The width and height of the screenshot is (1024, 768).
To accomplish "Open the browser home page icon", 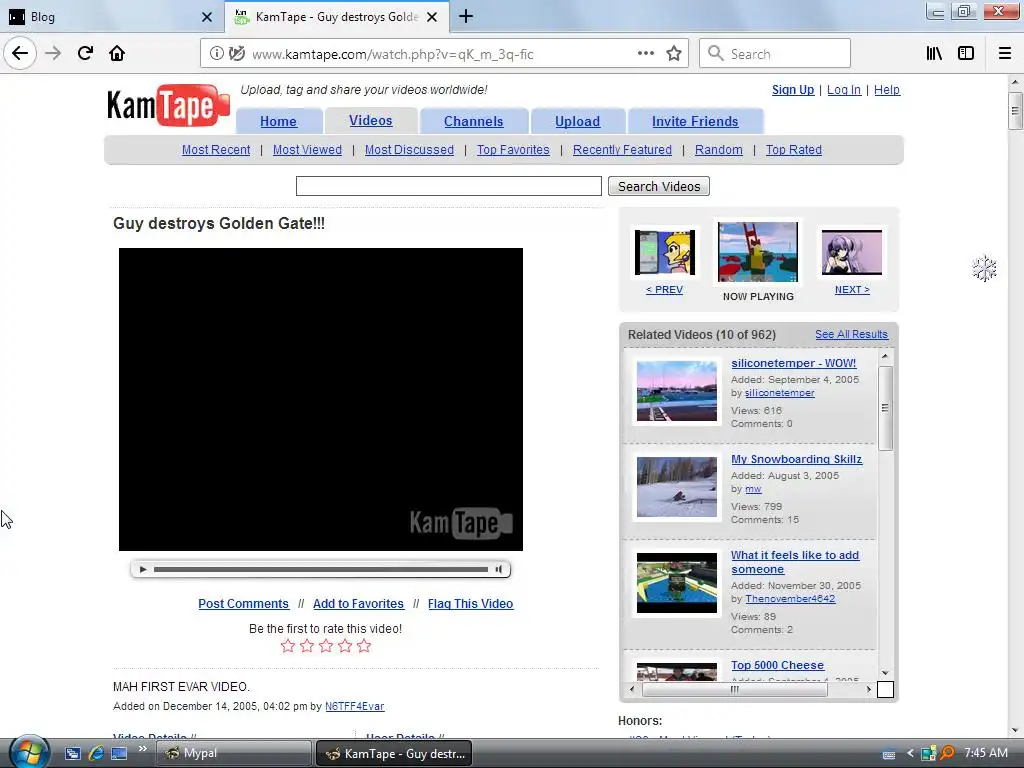I will [x=117, y=53].
